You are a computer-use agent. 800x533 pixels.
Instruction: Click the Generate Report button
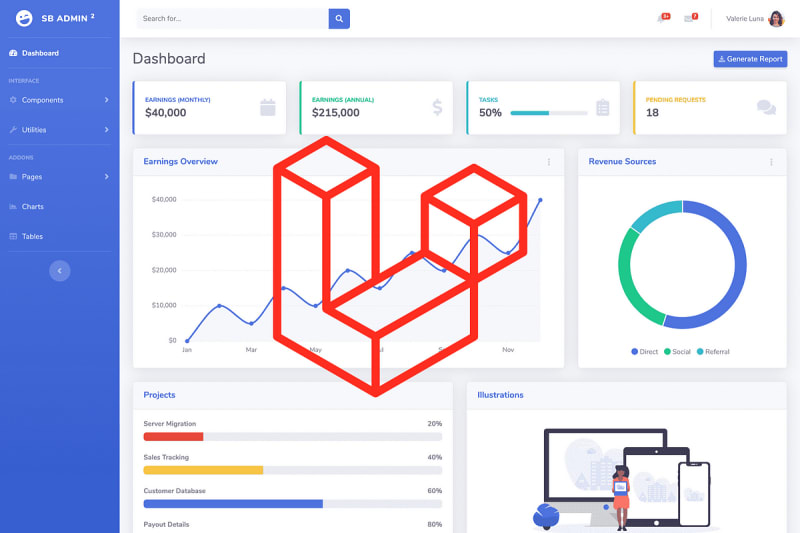(x=750, y=59)
